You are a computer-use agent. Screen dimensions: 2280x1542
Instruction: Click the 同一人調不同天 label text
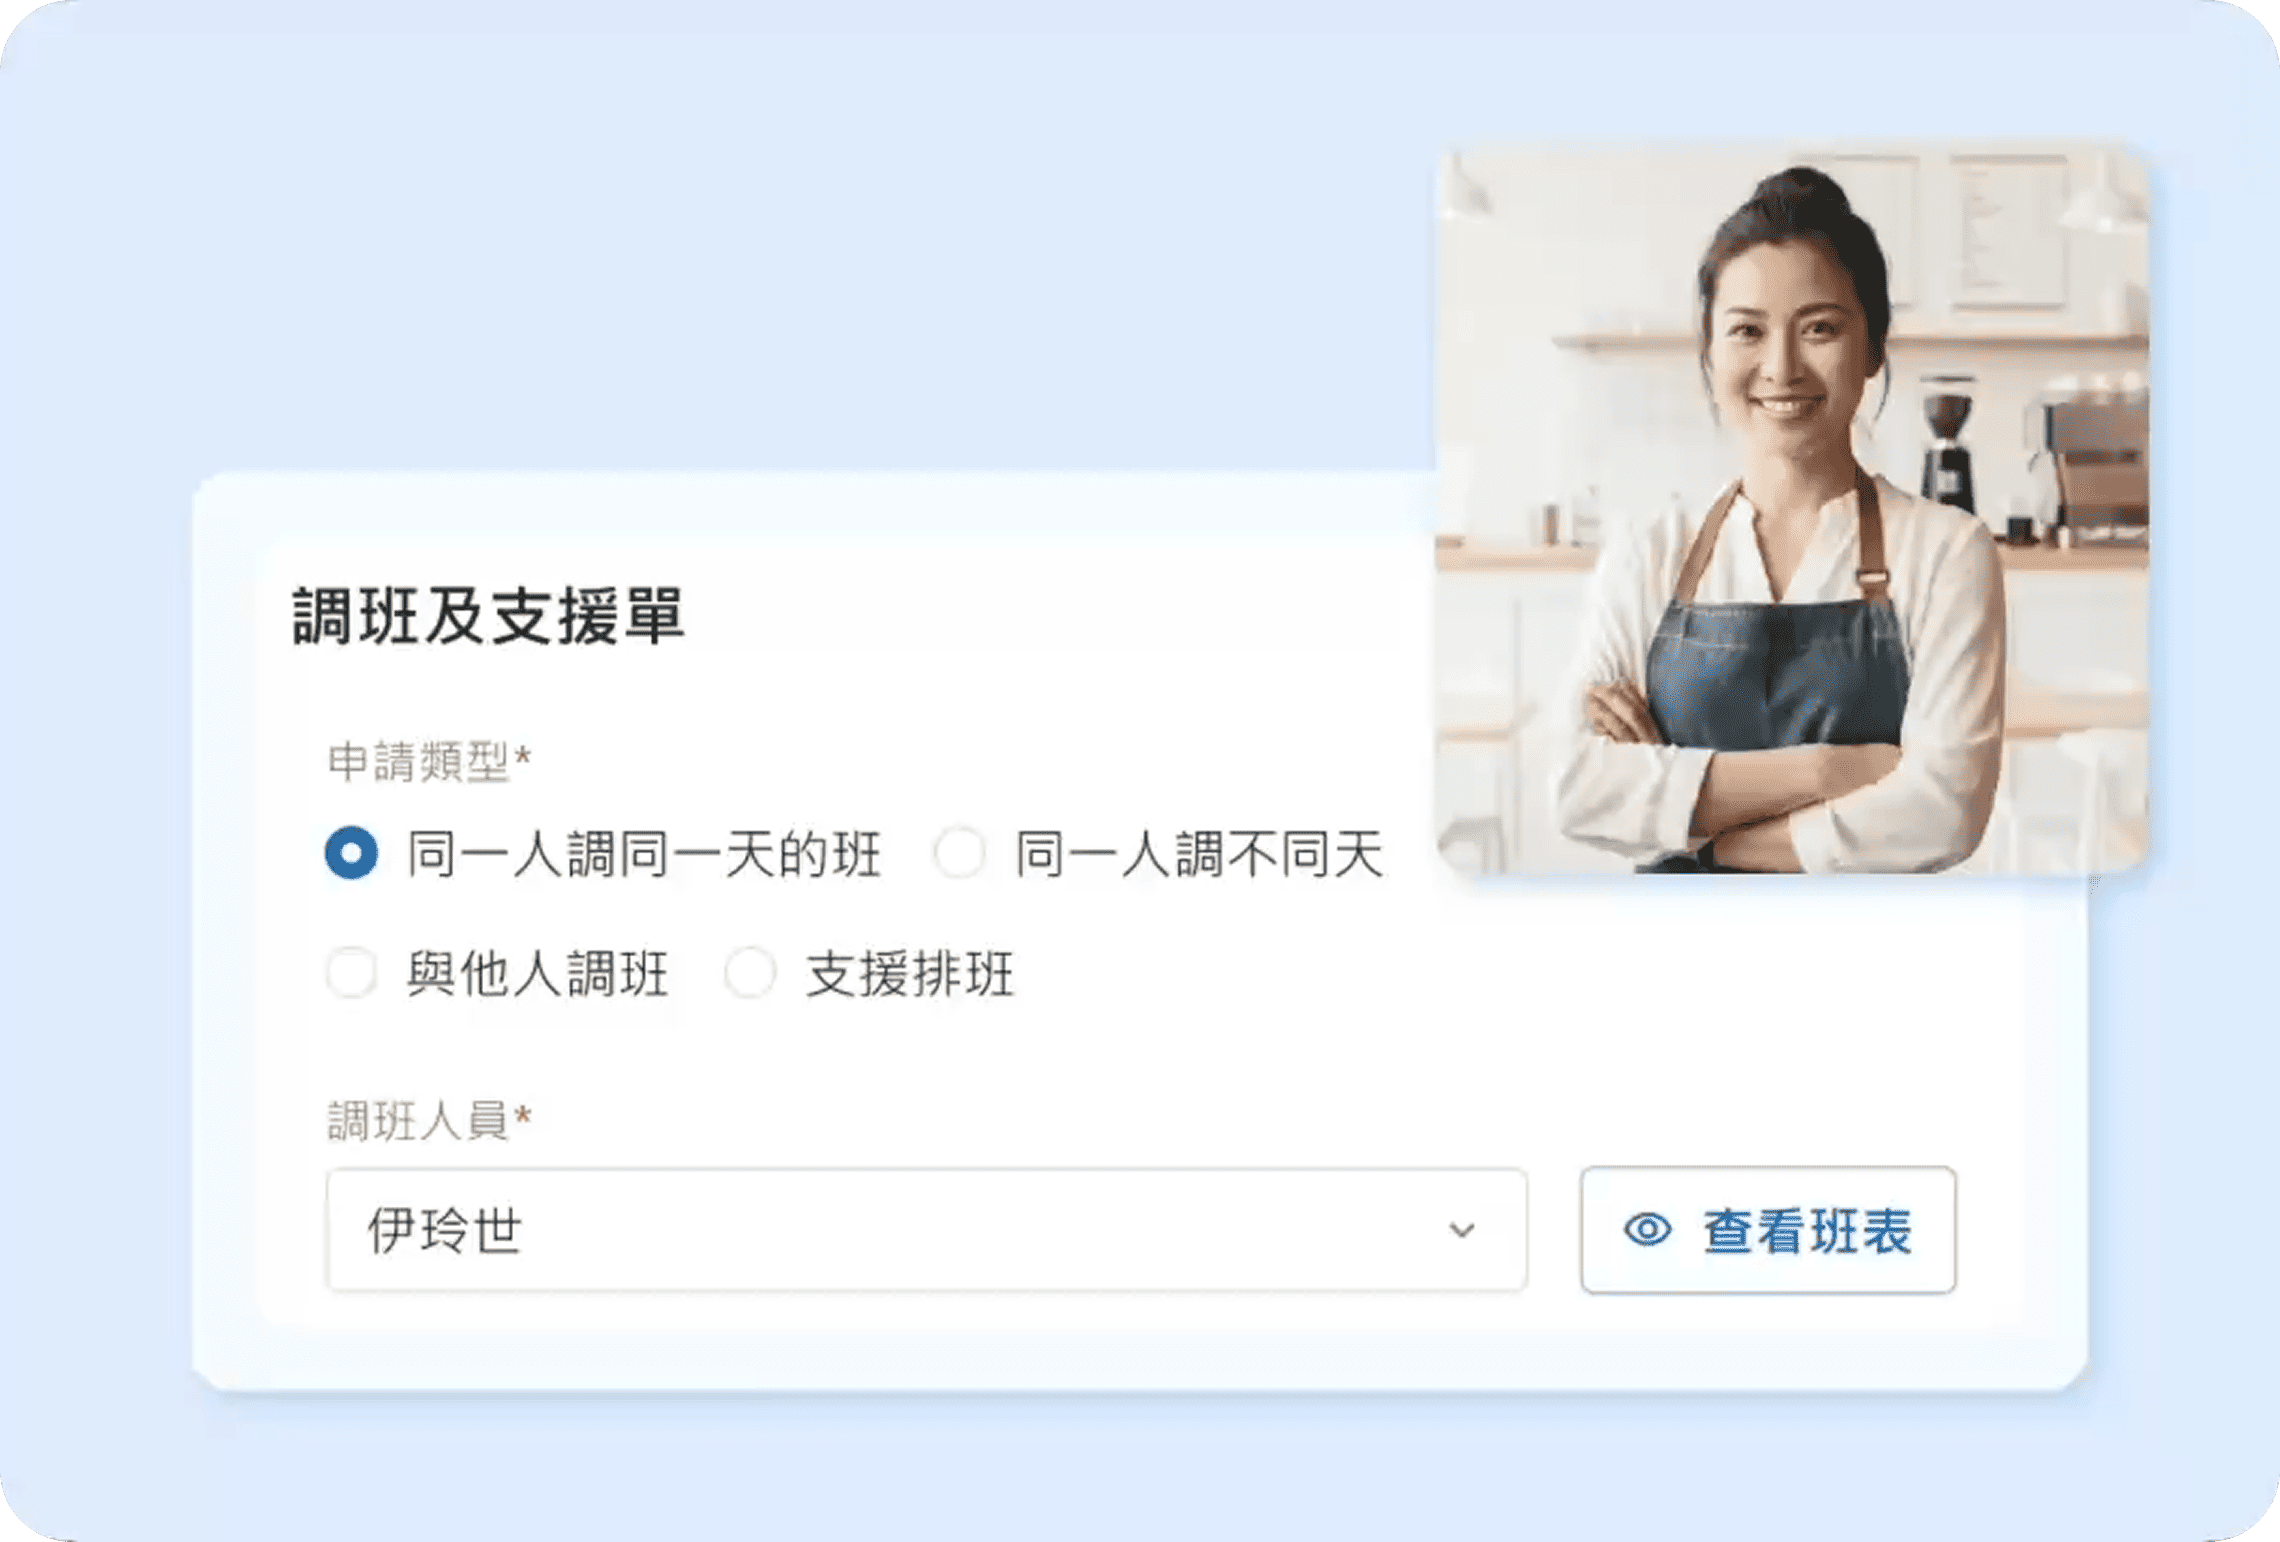tap(1199, 854)
